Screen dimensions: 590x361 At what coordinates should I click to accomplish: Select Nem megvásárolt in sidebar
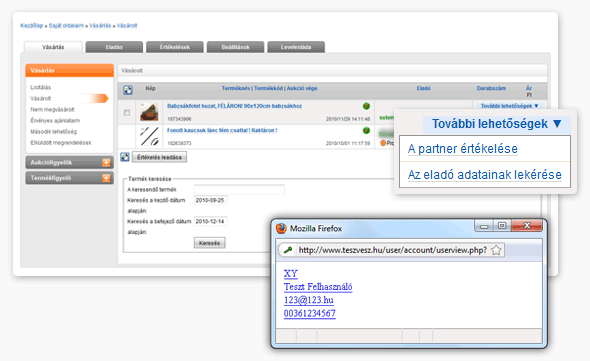(52, 110)
